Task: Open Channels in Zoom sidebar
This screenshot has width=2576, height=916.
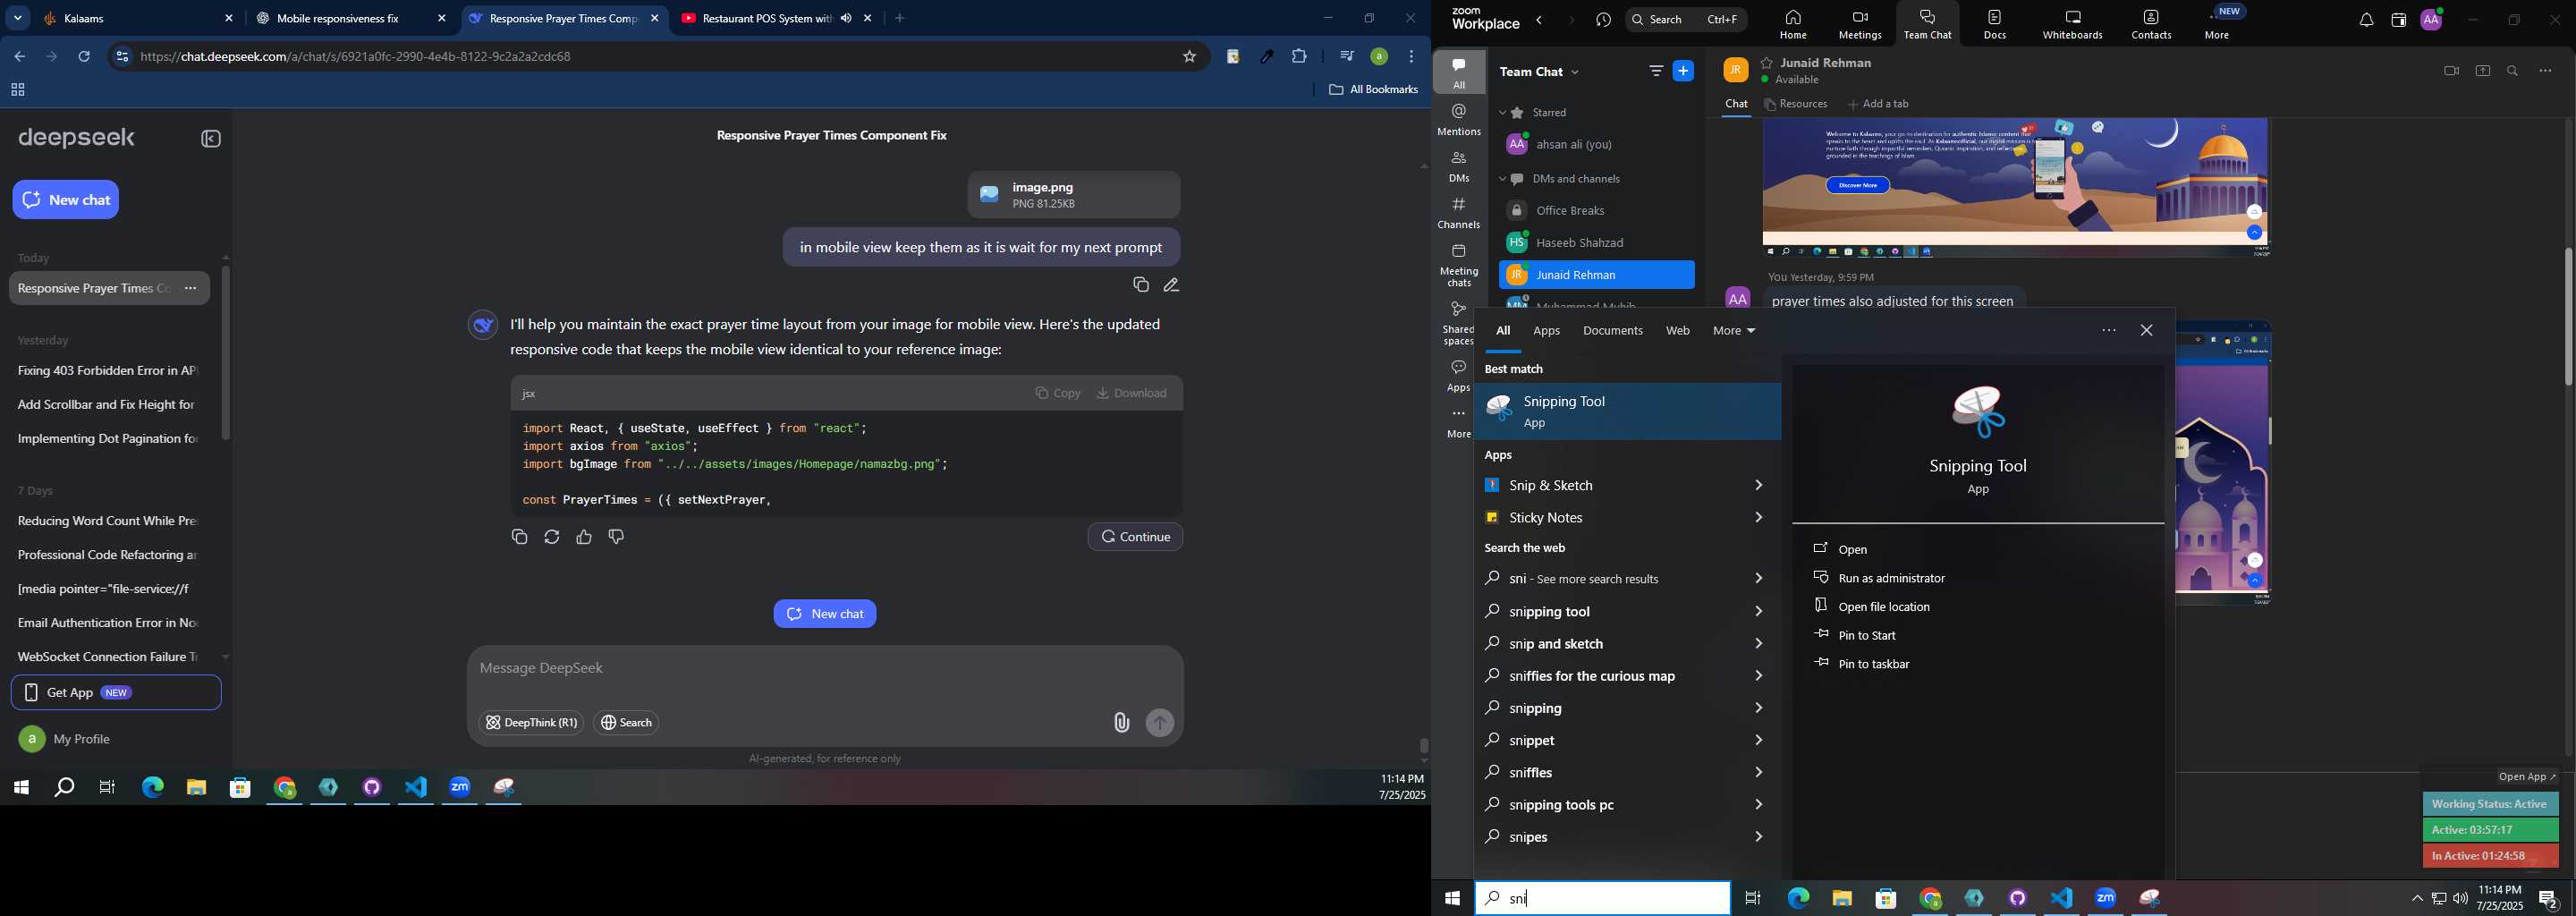Action: pyautogui.click(x=1459, y=213)
